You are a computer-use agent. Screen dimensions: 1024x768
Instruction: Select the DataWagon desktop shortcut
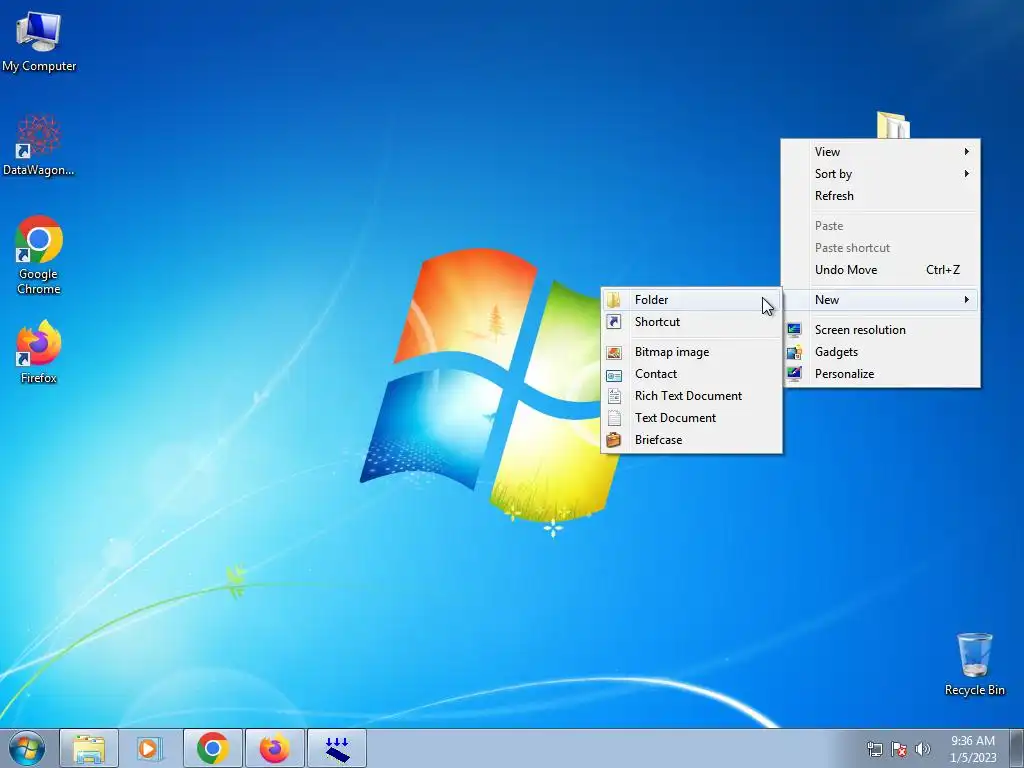point(39,145)
